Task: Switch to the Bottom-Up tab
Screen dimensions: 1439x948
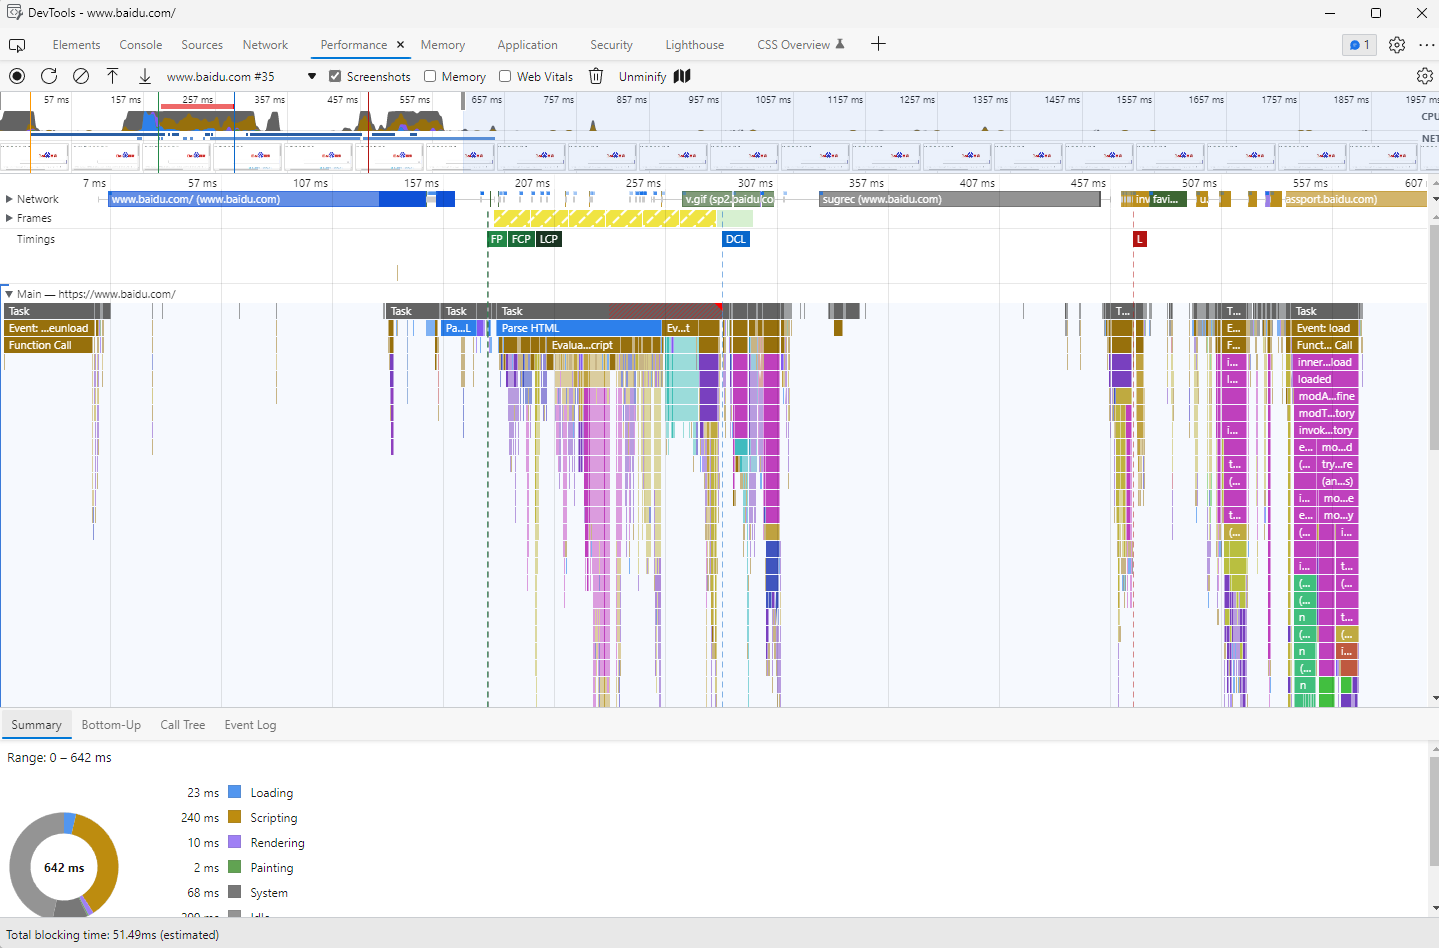Action: (x=111, y=724)
